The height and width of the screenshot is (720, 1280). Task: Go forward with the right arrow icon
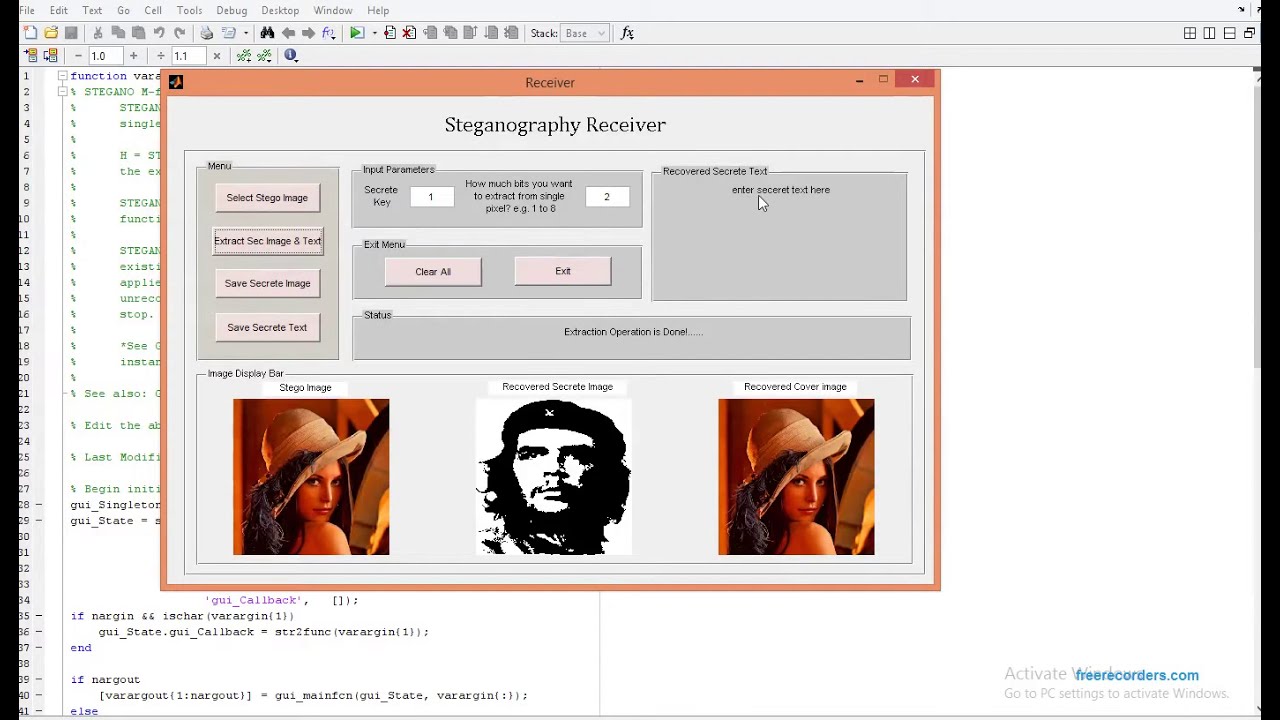pos(308,33)
